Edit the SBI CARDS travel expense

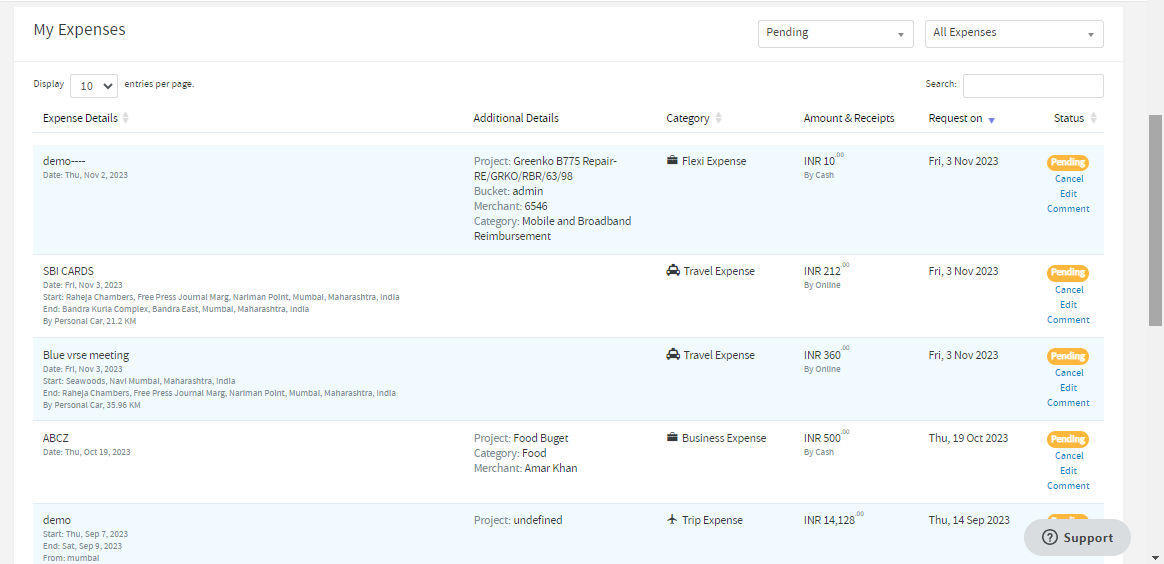(x=1069, y=305)
